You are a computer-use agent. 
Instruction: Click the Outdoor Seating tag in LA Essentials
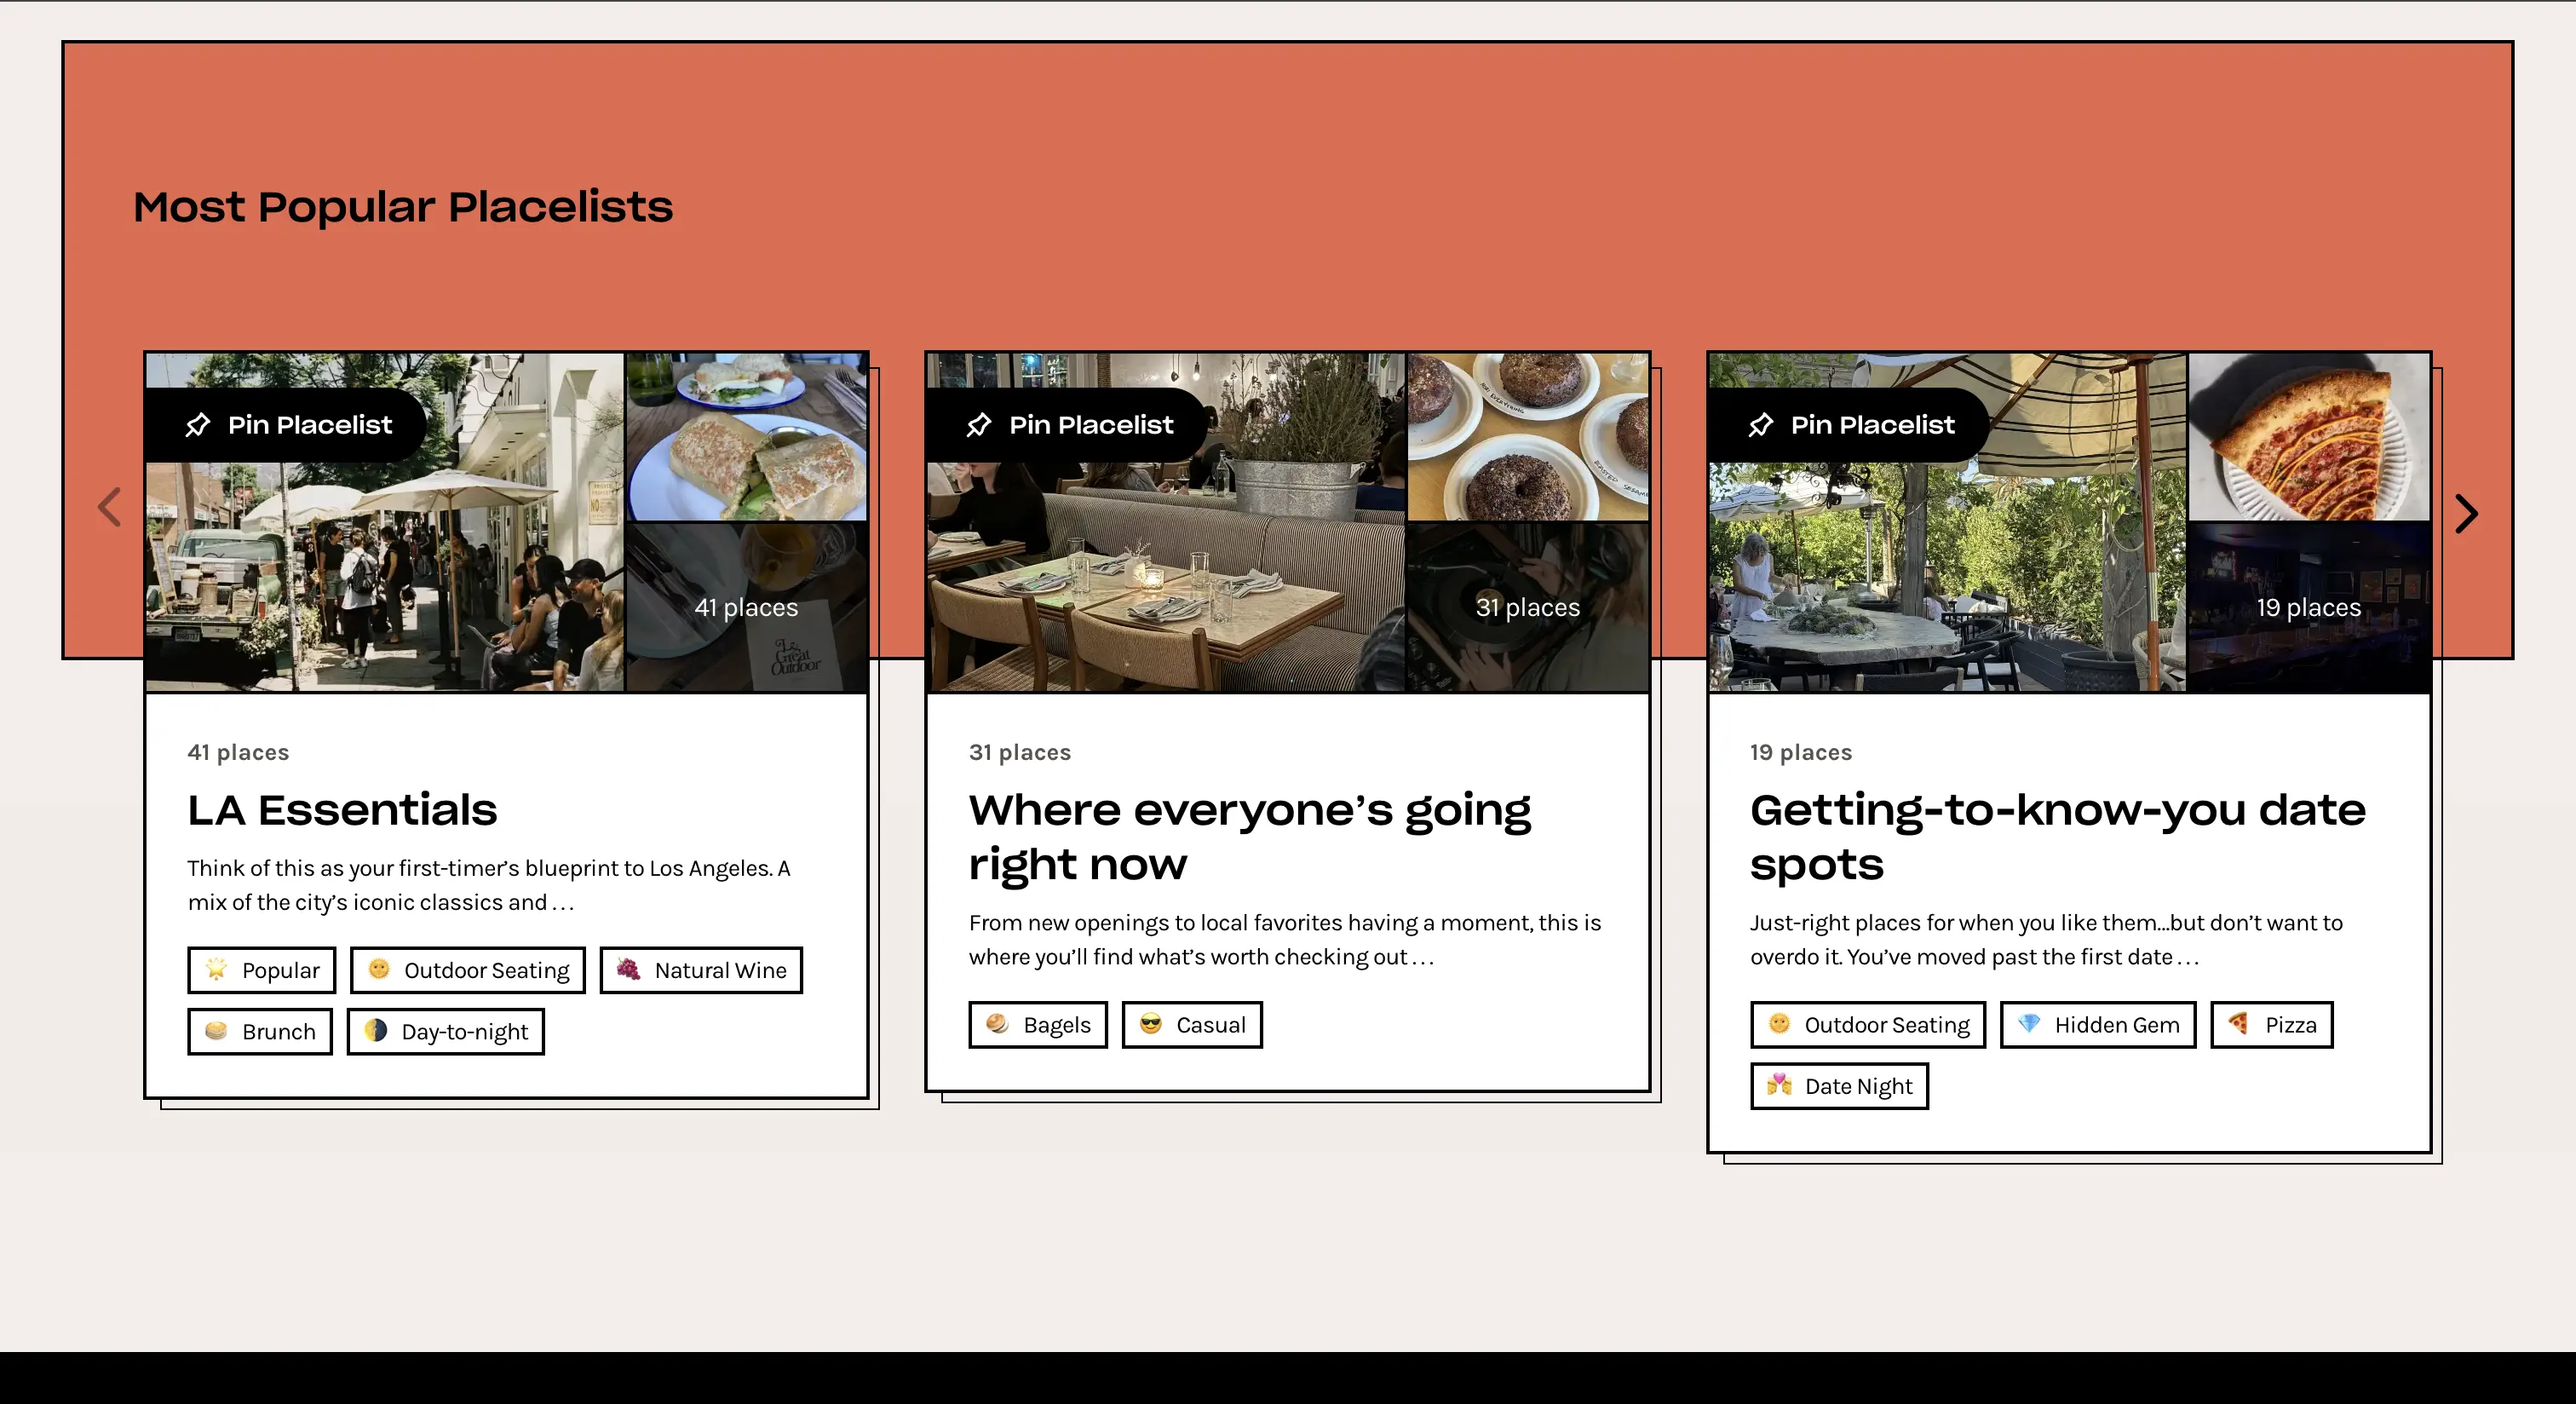point(468,970)
